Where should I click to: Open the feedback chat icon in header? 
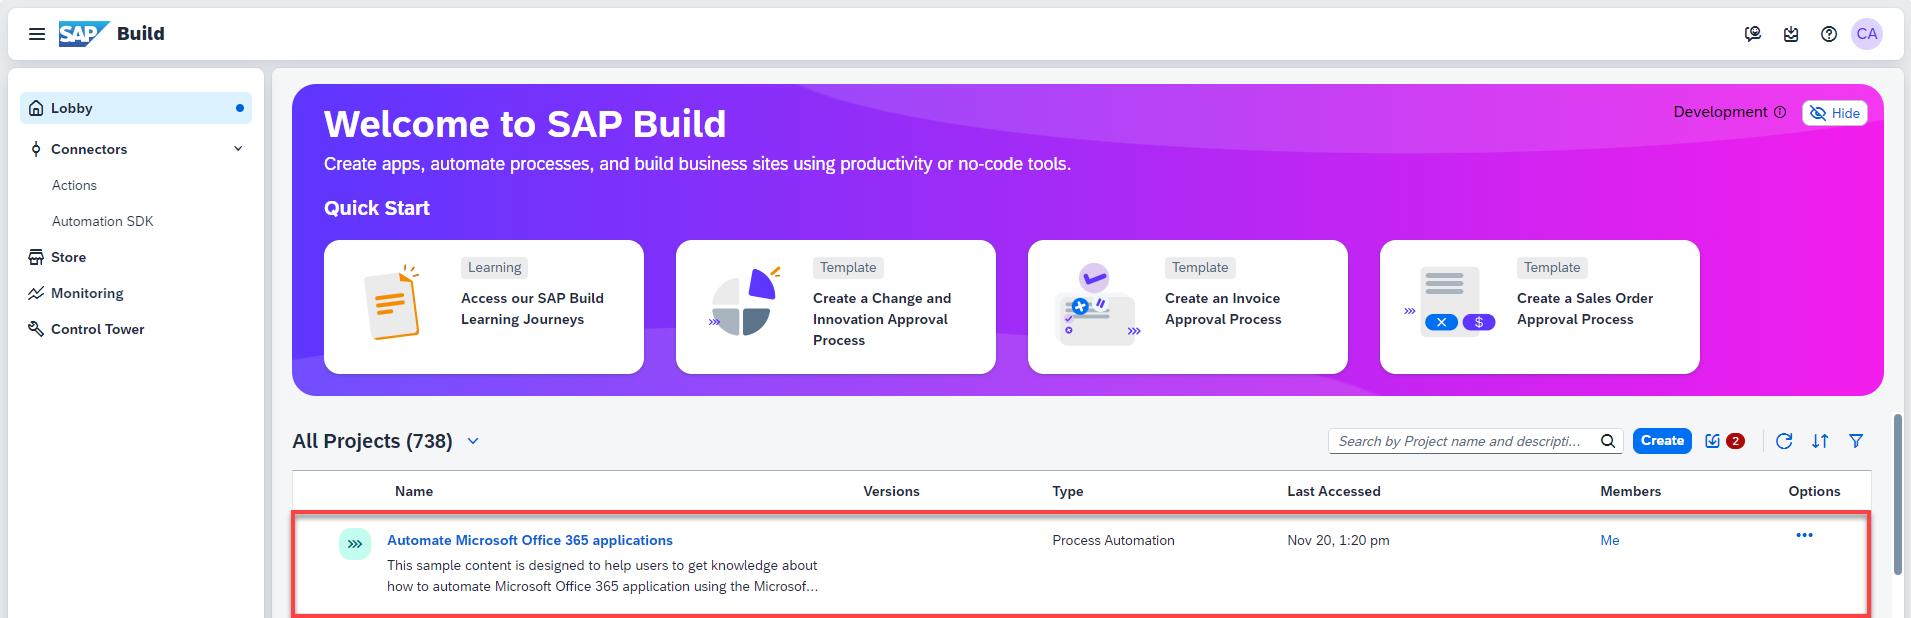click(1753, 34)
